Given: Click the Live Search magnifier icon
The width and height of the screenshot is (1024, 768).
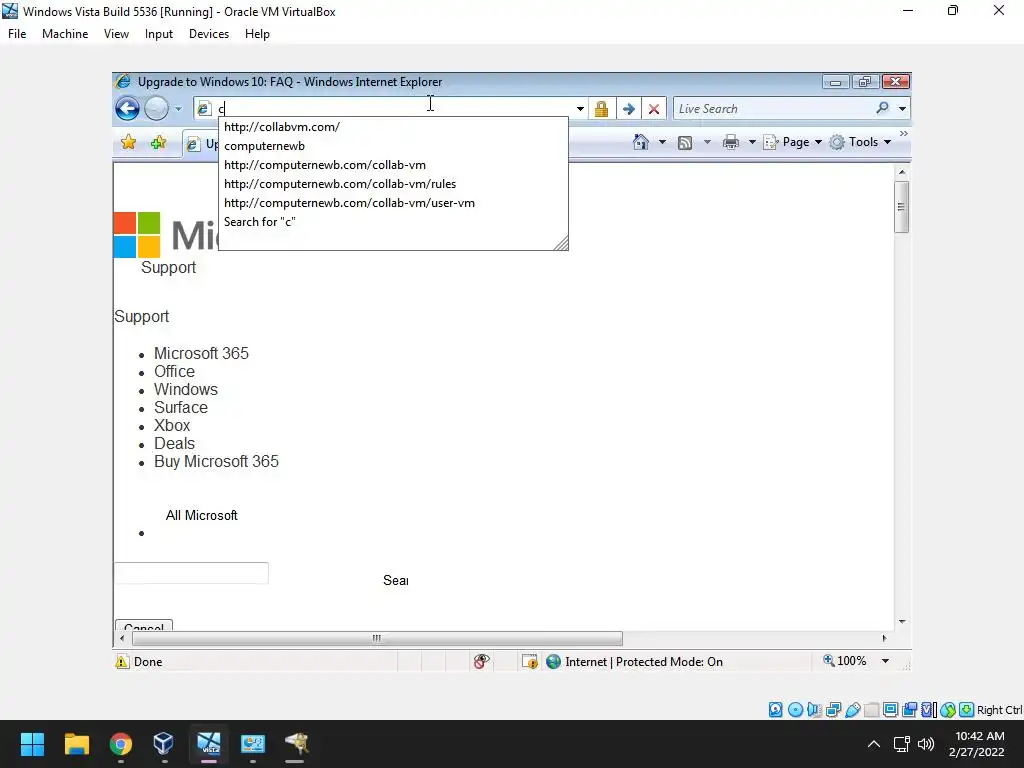Looking at the screenshot, I should (882, 108).
